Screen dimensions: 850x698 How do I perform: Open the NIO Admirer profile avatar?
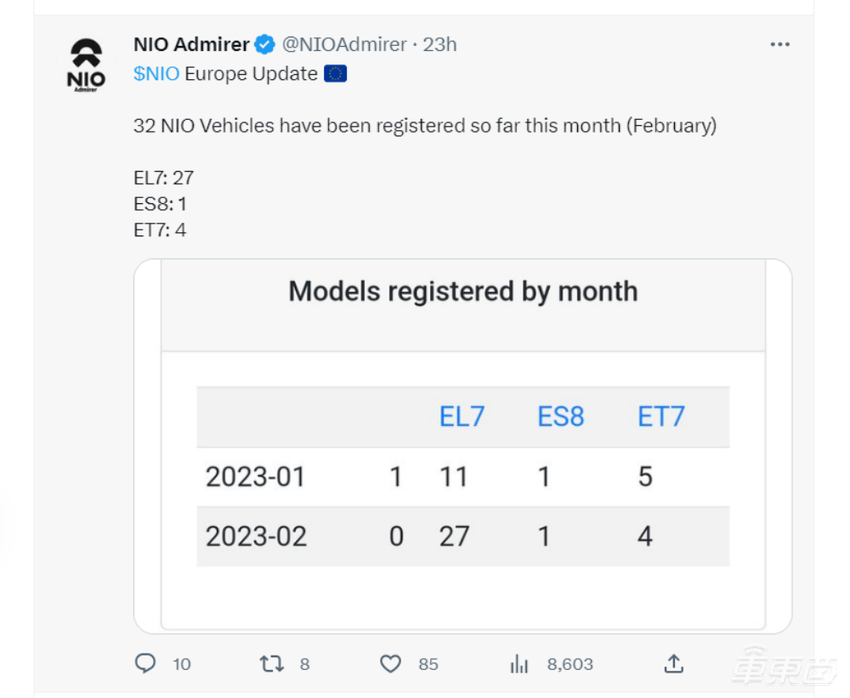[x=85, y=65]
